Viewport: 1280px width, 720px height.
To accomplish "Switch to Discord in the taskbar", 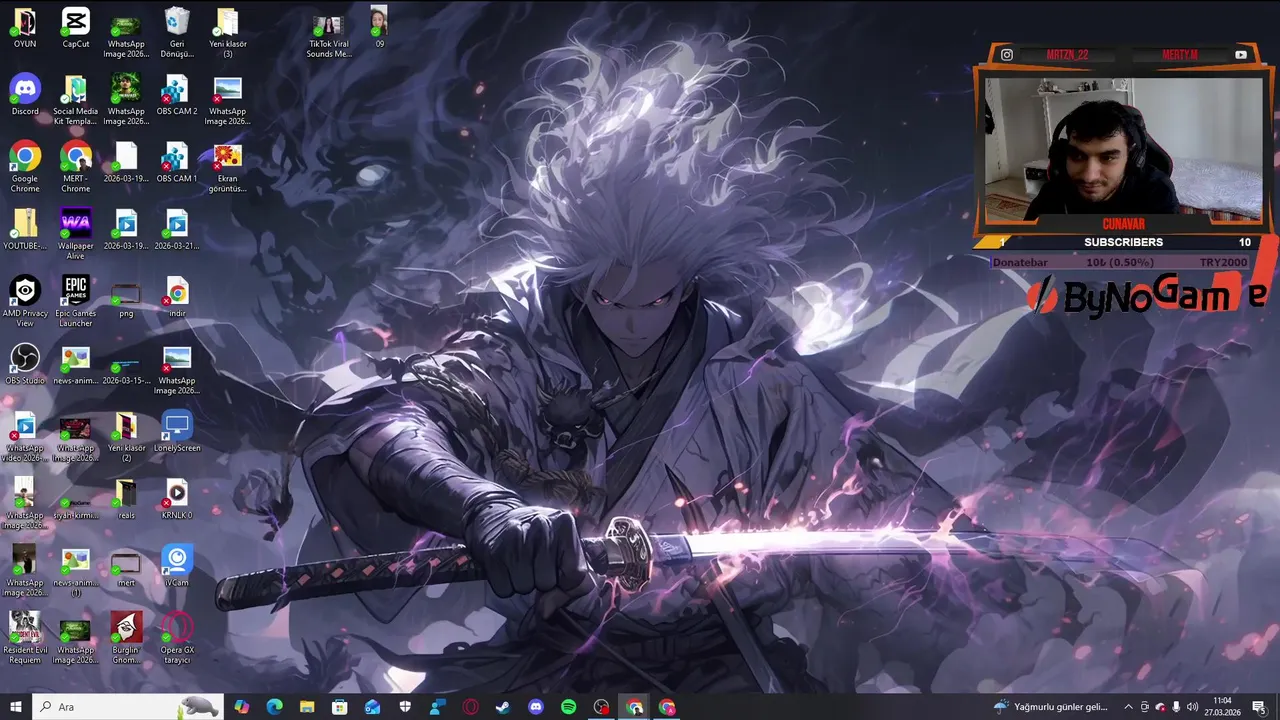I will click(x=536, y=707).
